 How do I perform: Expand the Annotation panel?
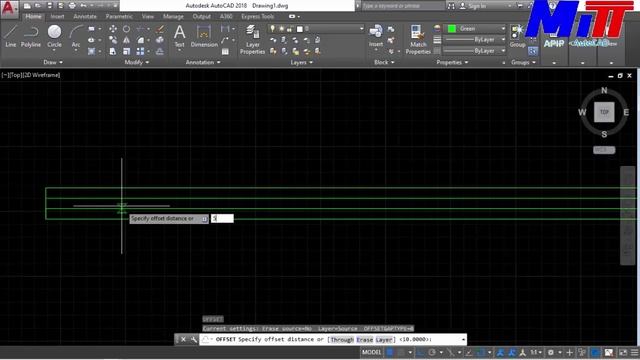click(x=203, y=62)
